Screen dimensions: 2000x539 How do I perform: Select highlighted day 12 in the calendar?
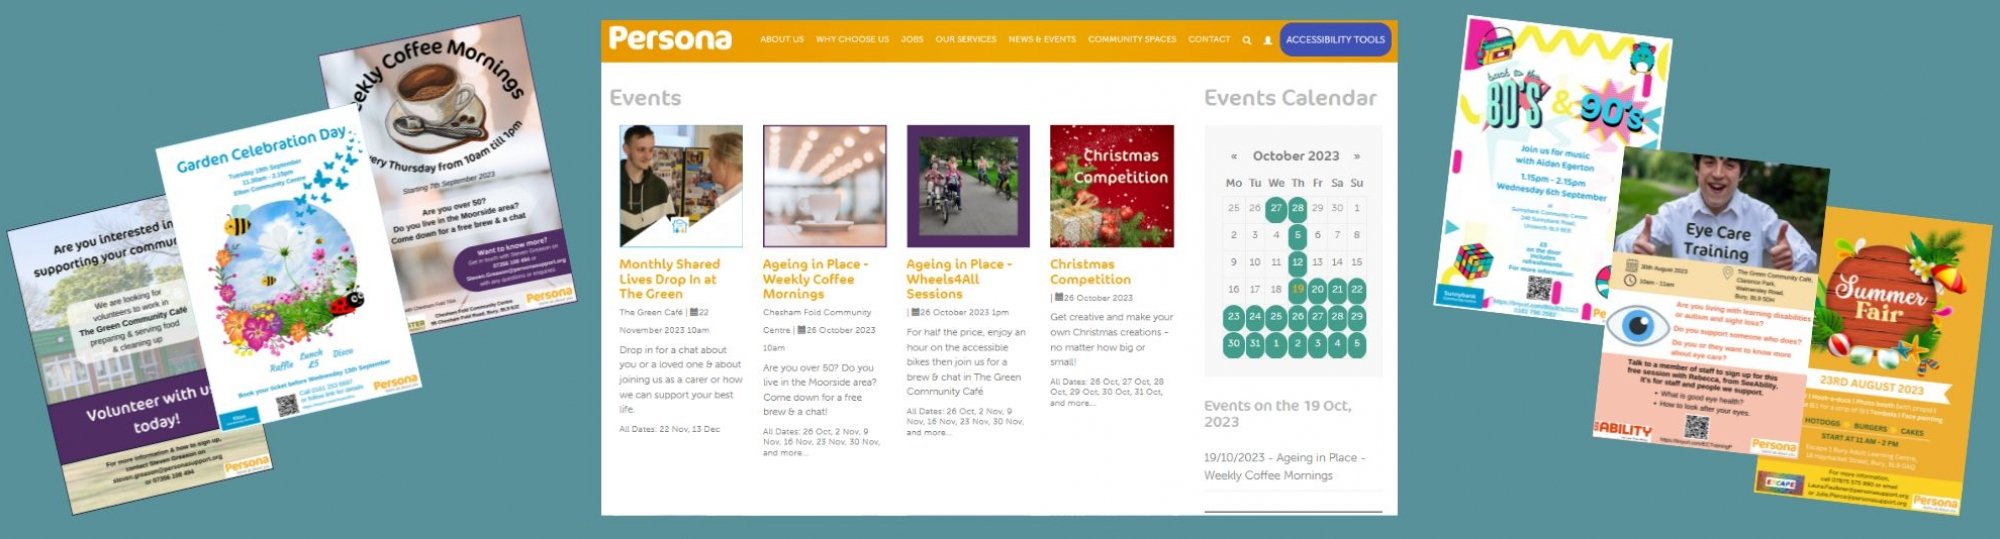point(1297,263)
